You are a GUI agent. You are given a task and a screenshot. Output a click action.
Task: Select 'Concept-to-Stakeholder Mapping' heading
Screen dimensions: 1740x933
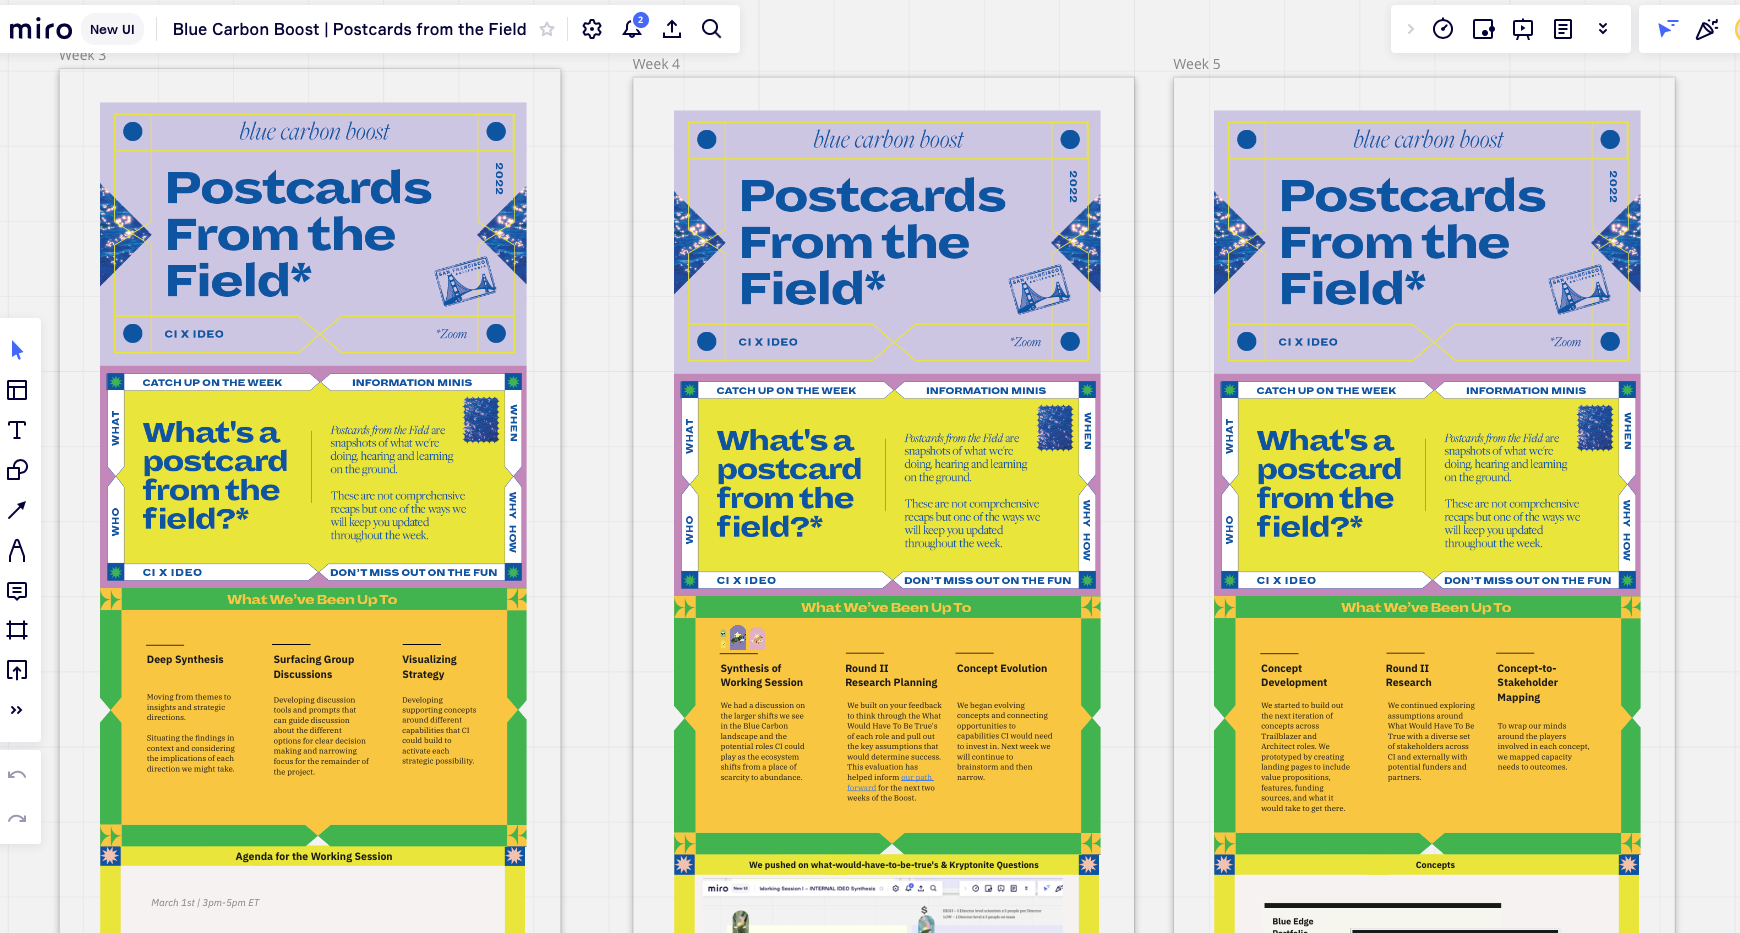pos(1527,683)
